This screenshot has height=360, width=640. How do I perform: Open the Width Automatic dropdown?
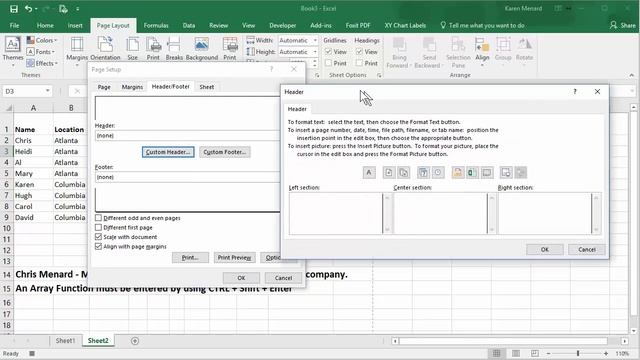tap(315, 40)
